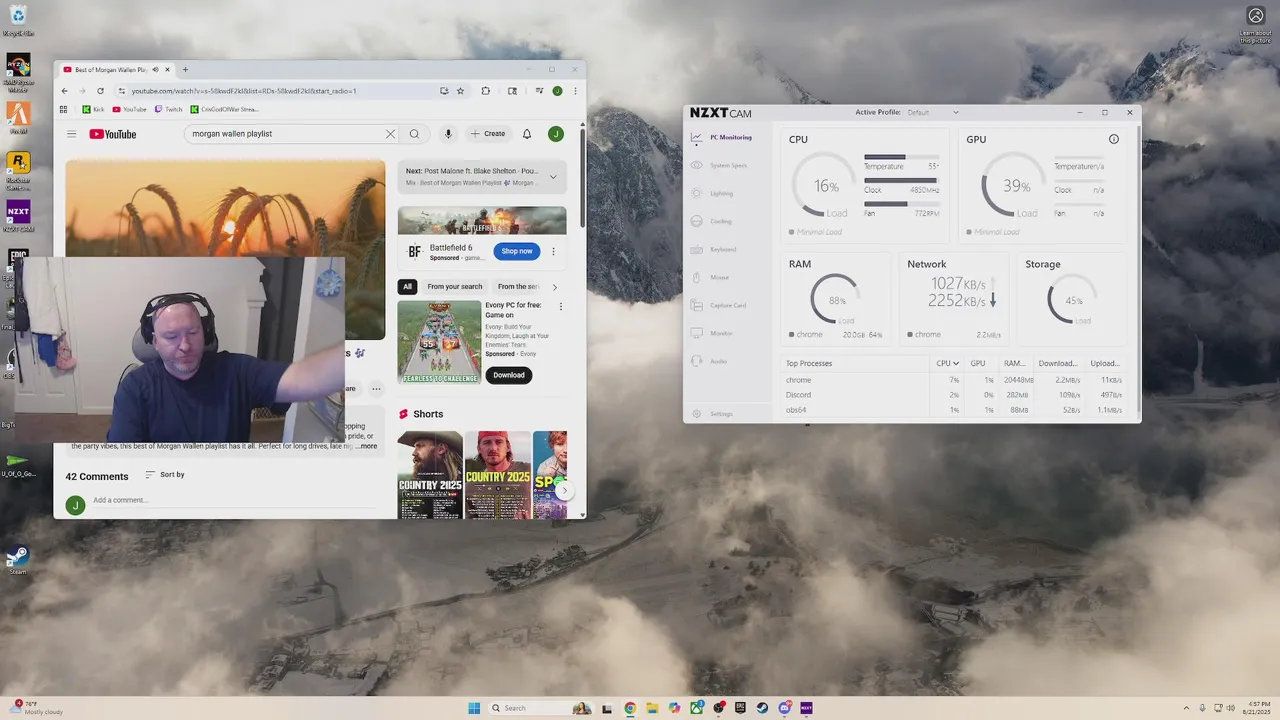The width and height of the screenshot is (1280, 720).
Task: Open NZXT CAM Settings
Action: [x=713, y=414]
